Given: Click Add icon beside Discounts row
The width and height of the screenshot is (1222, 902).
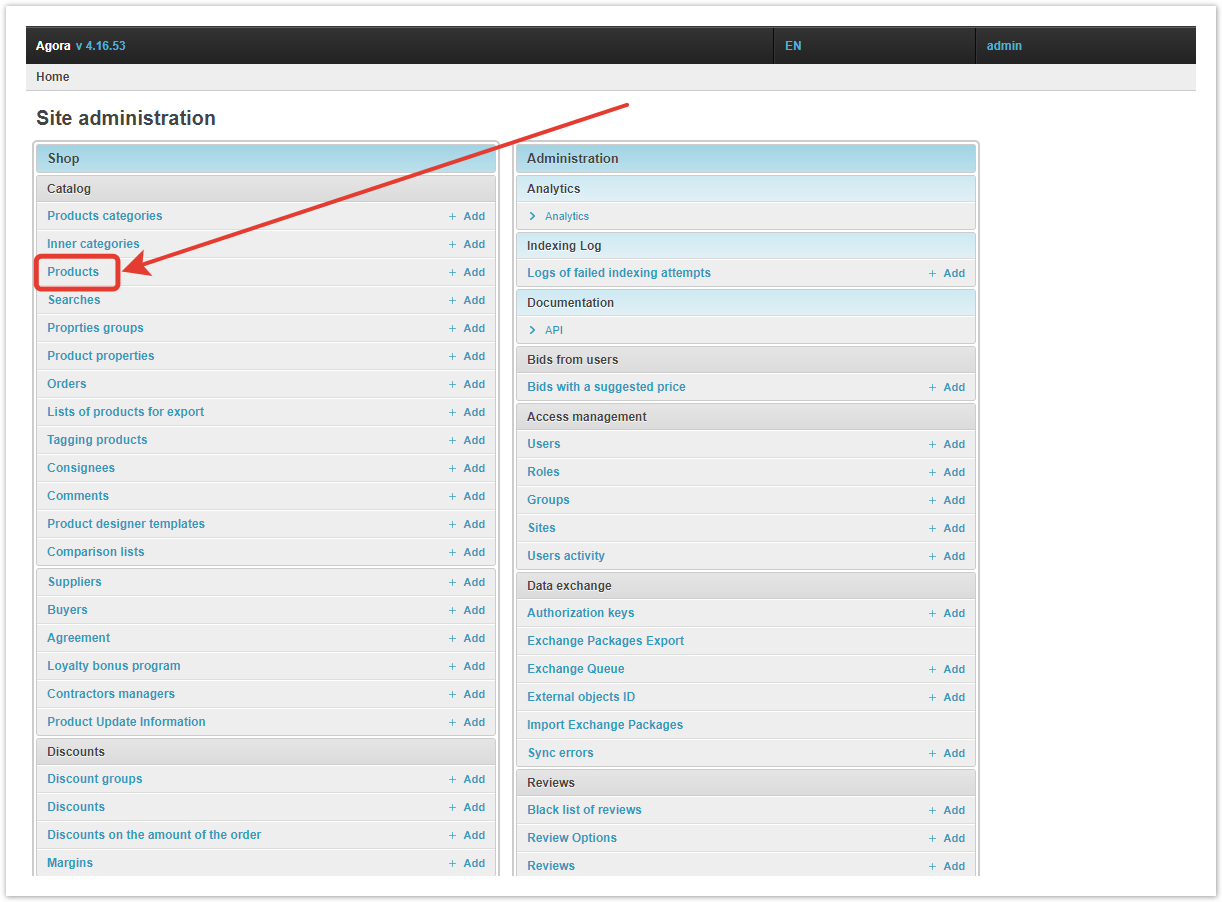Looking at the screenshot, I should pyautogui.click(x=467, y=807).
